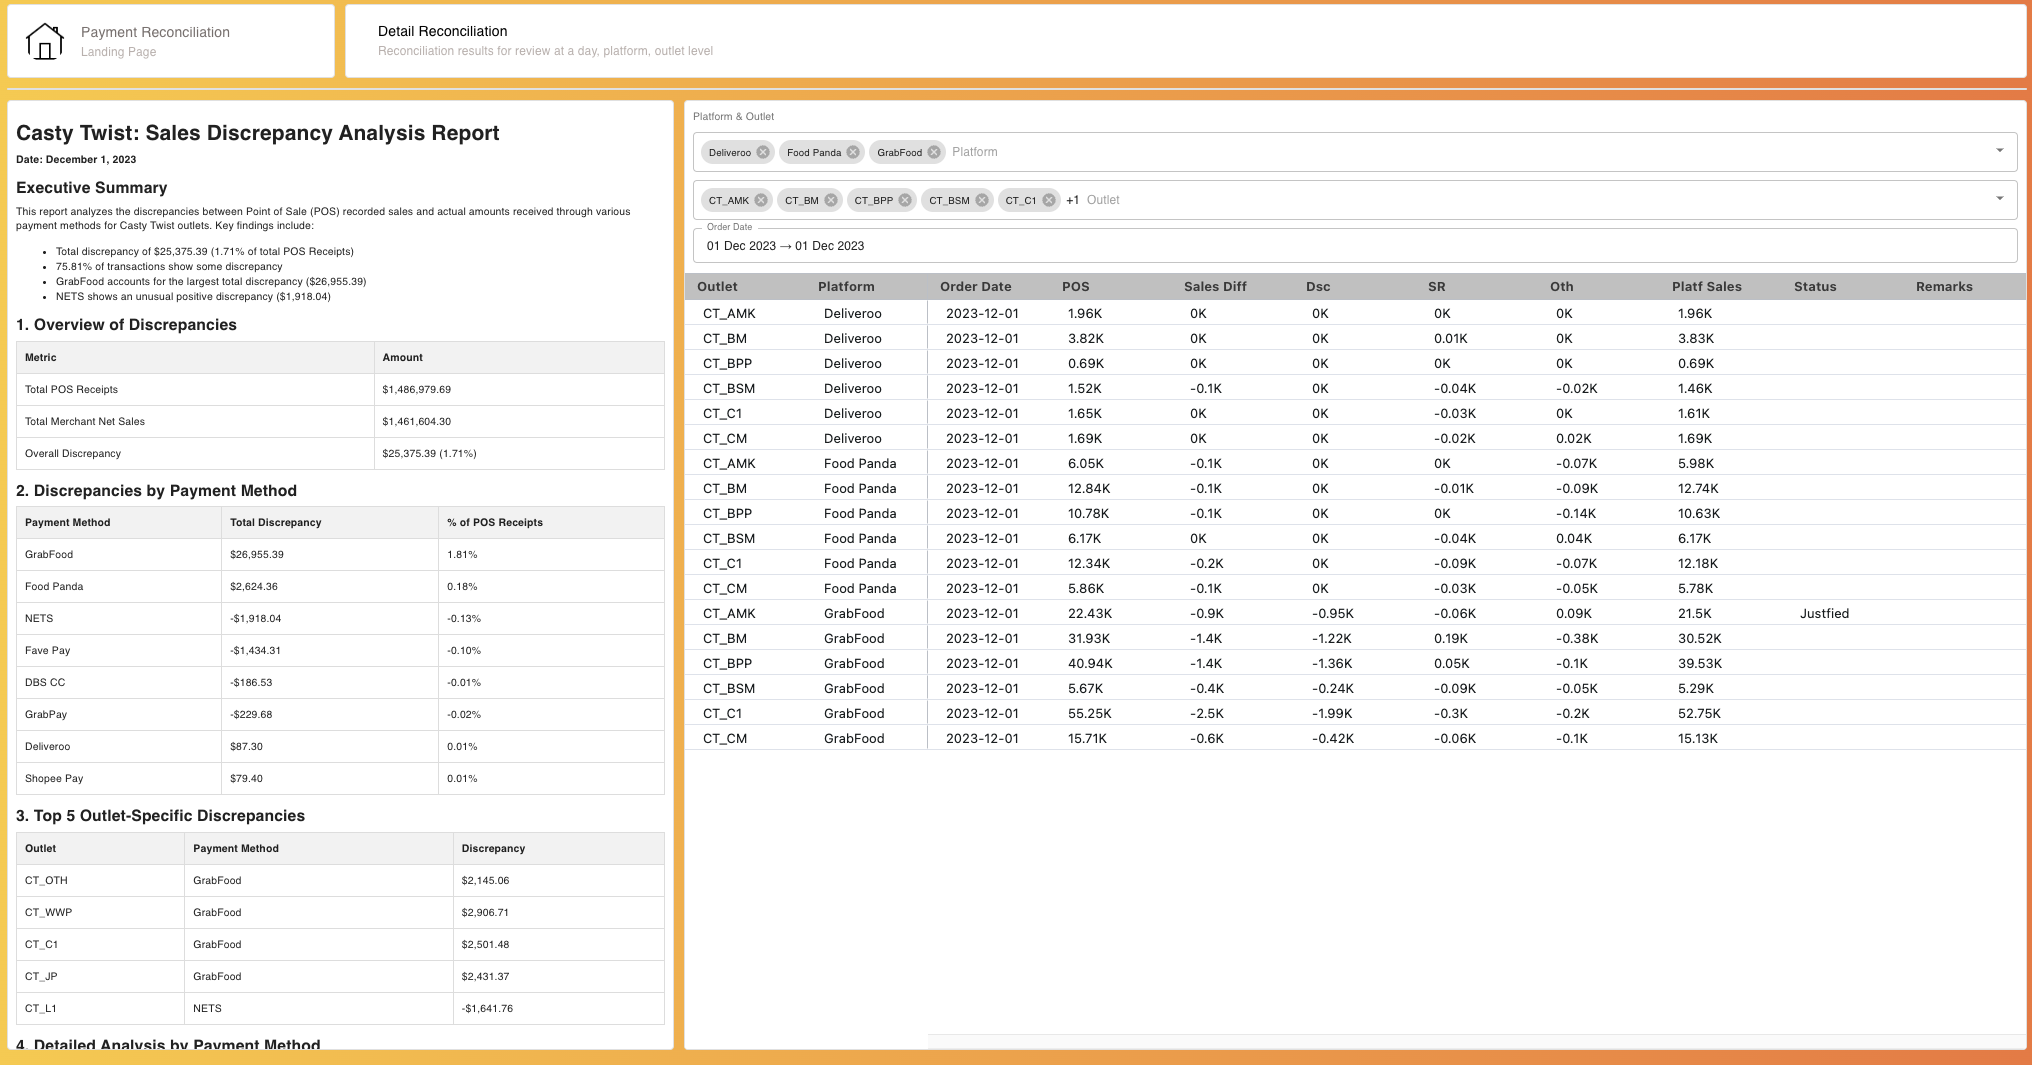
Task: Sort table by Sales Diff column header
Action: click(x=1215, y=287)
